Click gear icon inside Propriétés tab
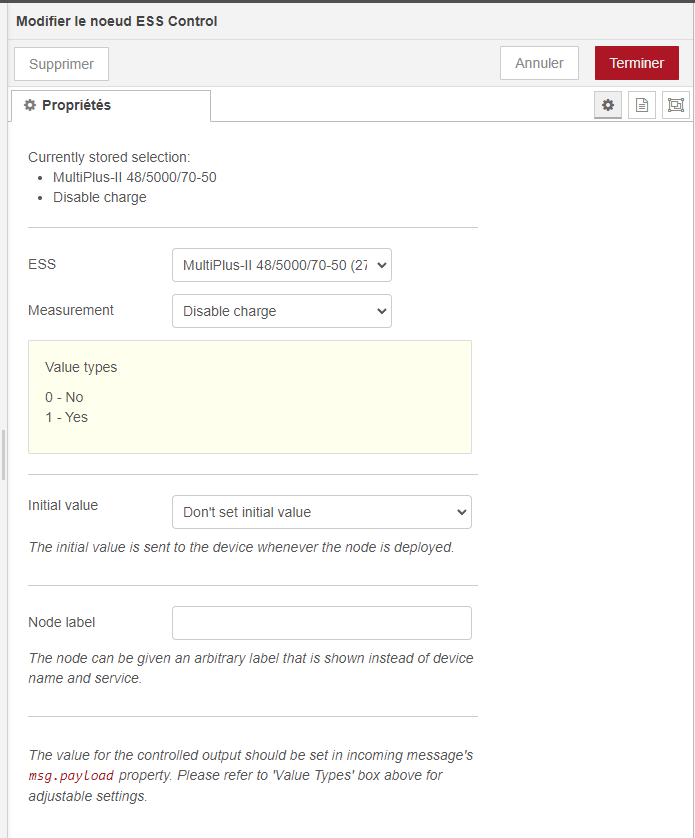This screenshot has height=838, width=695. coord(30,105)
